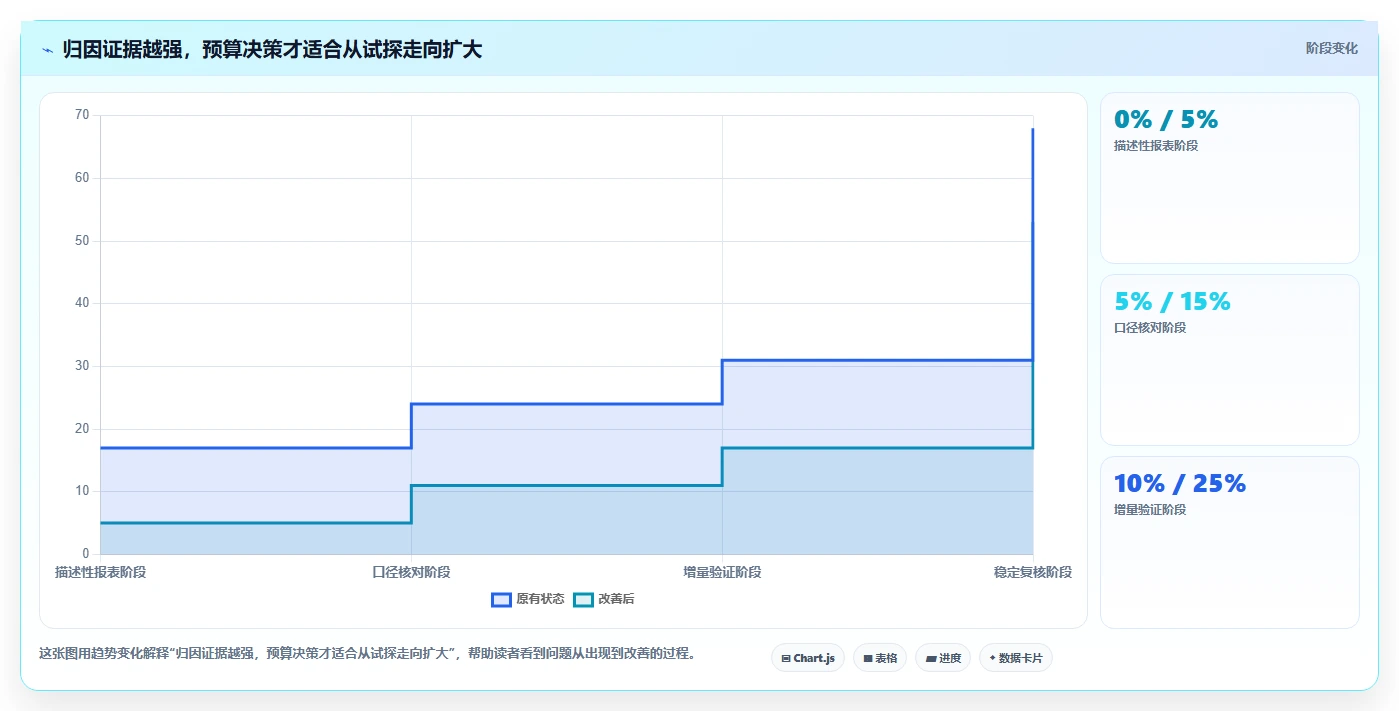Toggle the 改善后 legend item
The width and height of the screenshot is (1399, 711).
604,599
